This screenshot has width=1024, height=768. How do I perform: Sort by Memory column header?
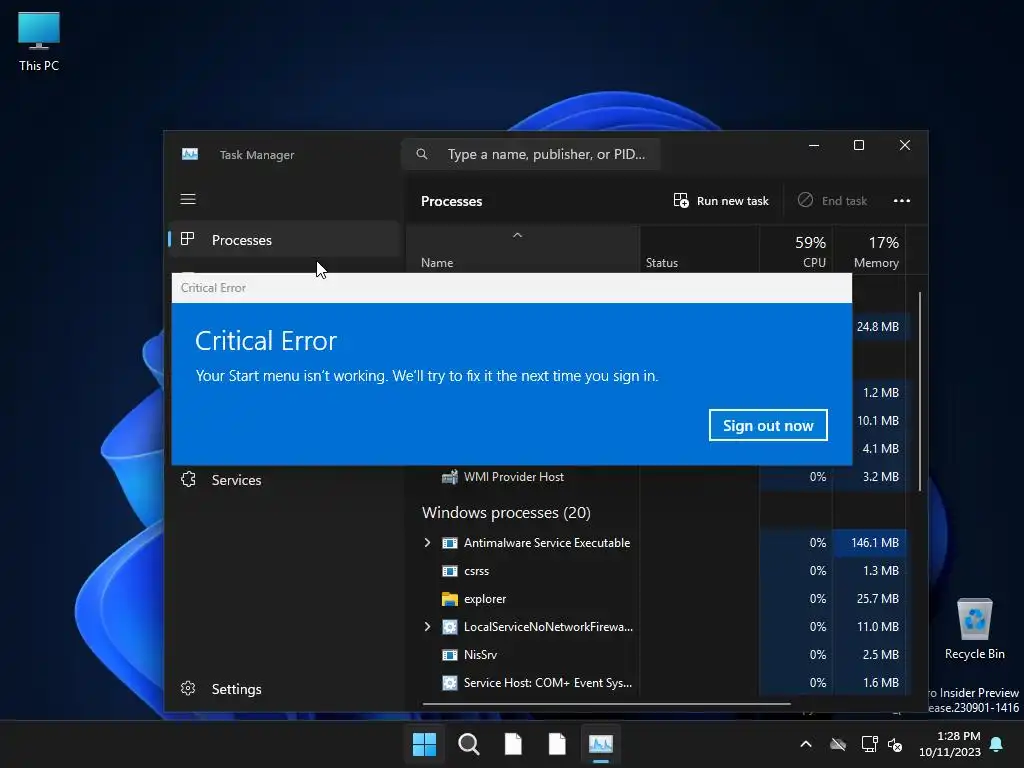tap(869, 251)
